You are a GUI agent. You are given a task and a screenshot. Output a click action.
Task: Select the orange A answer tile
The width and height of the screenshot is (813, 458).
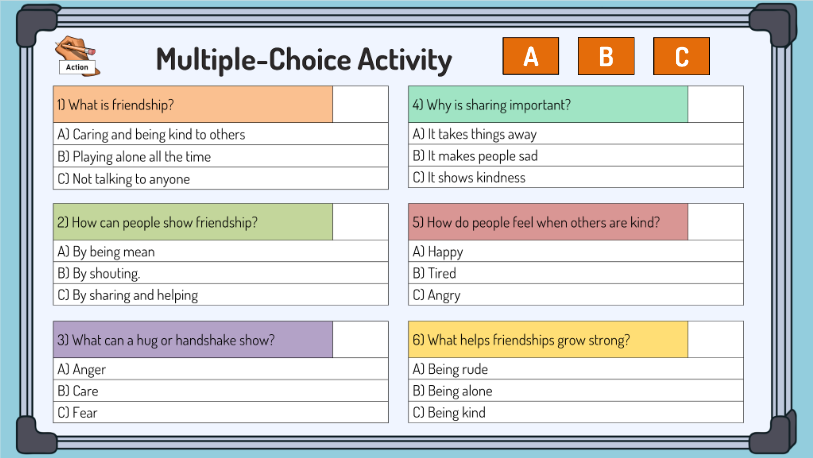(530, 56)
